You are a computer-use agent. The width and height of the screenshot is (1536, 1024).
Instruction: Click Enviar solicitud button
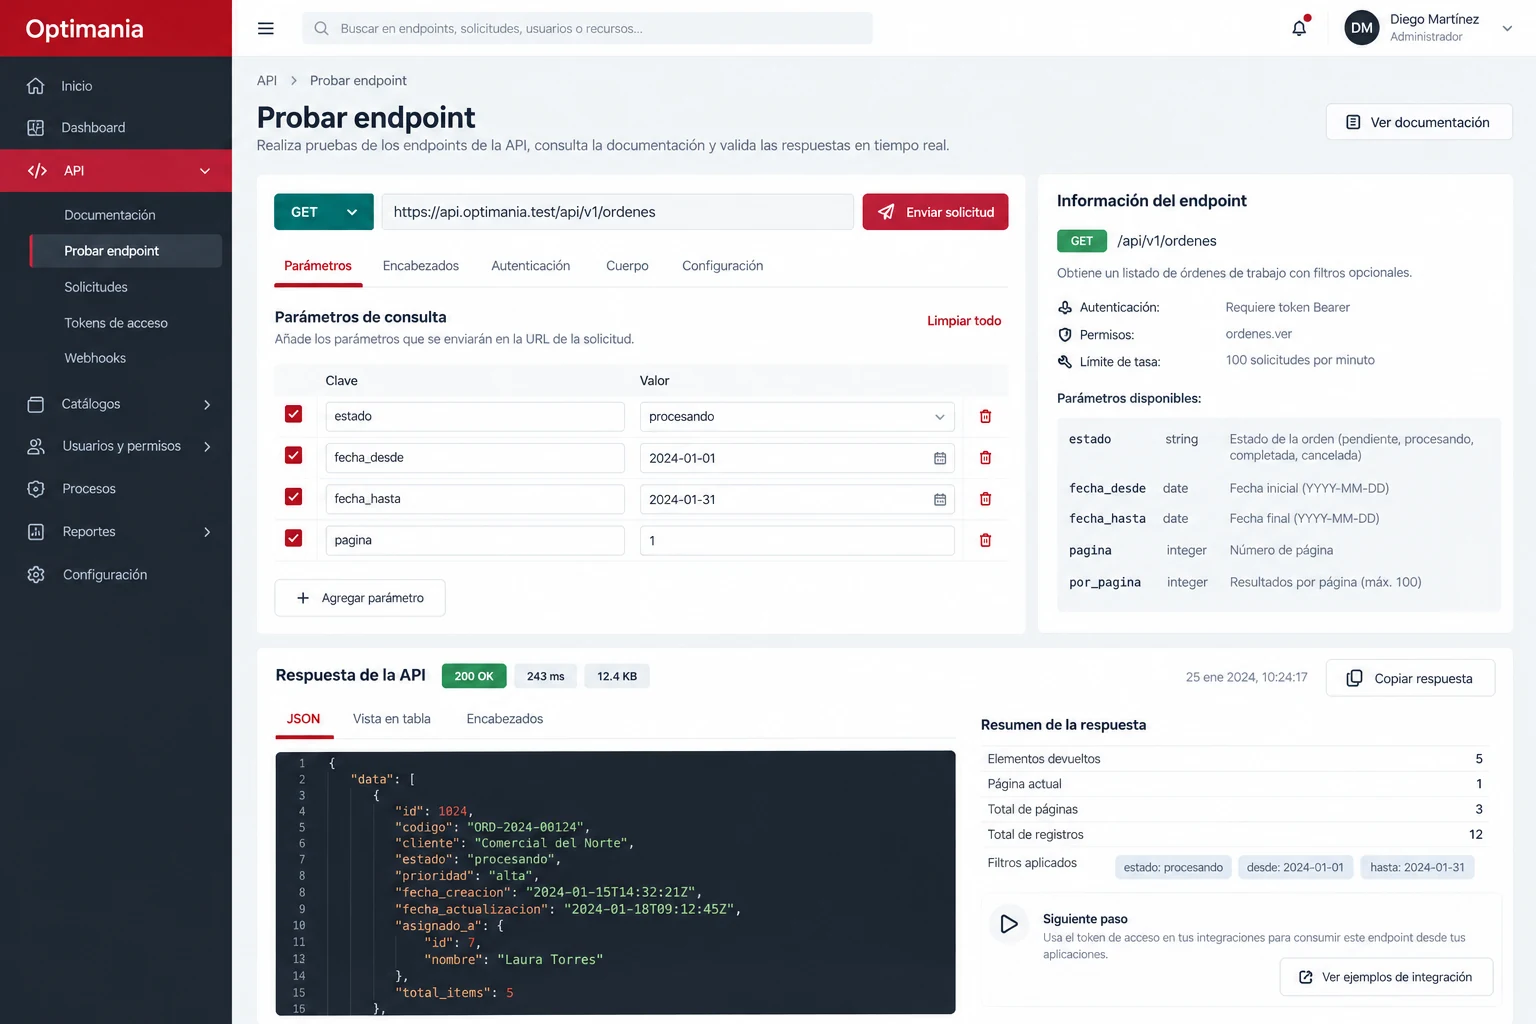(x=935, y=212)
